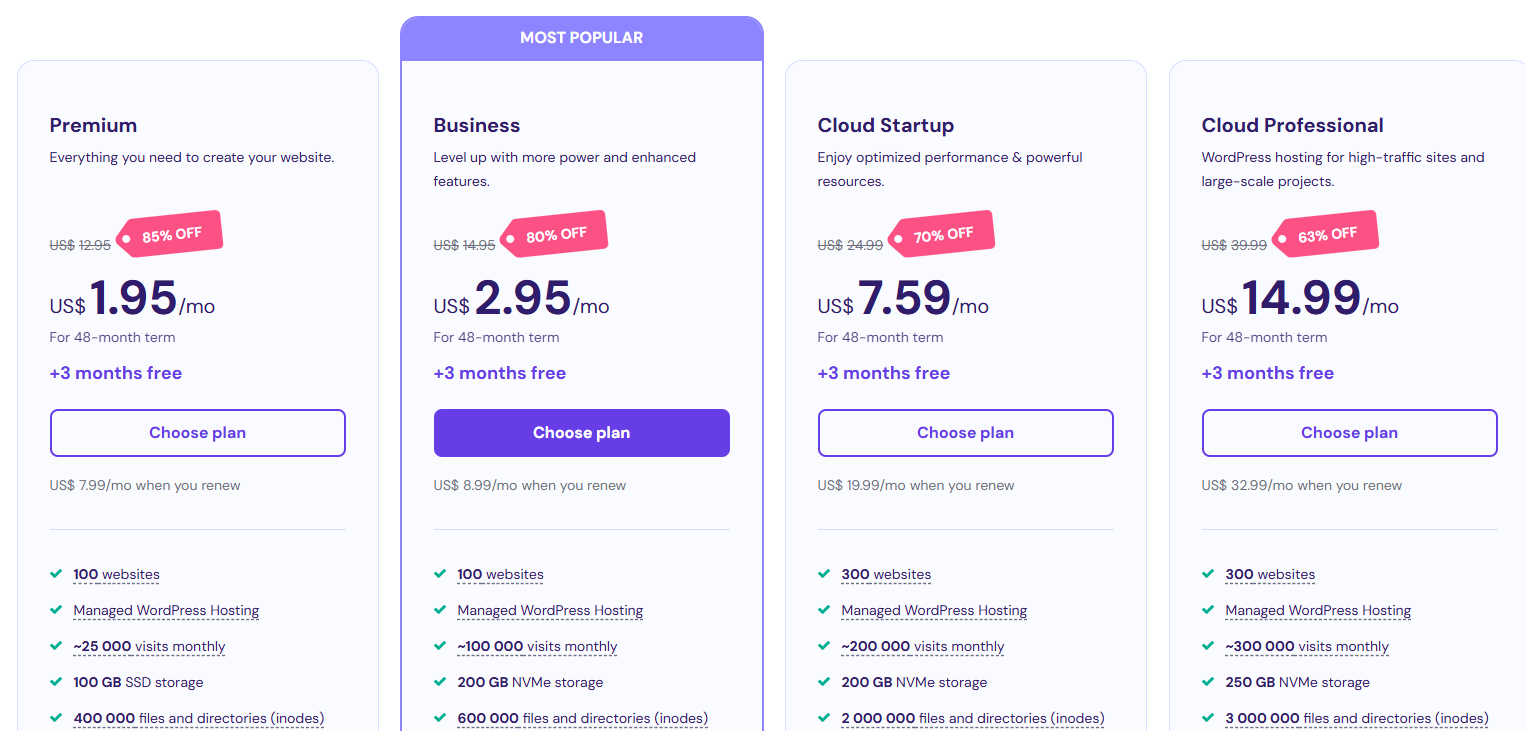The height and width of the screenshot is (731, 1525).
Task: Choose the Cloud Startup plan
Action: [965, 433]
